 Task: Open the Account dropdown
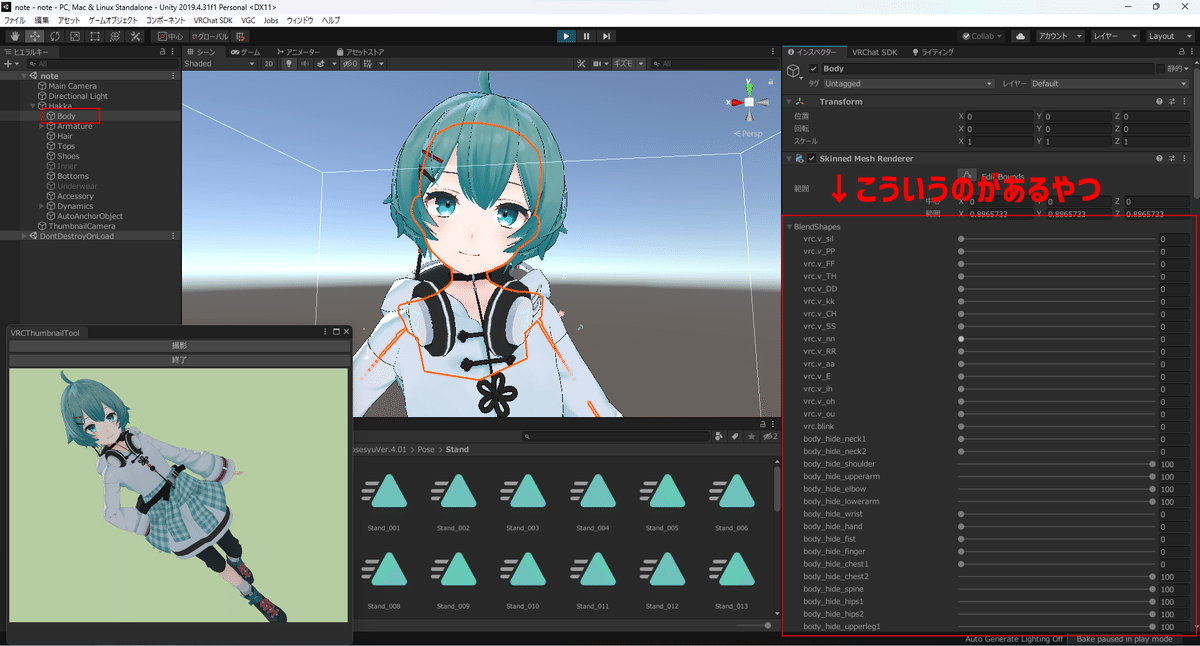click(x=1060, y=36)
